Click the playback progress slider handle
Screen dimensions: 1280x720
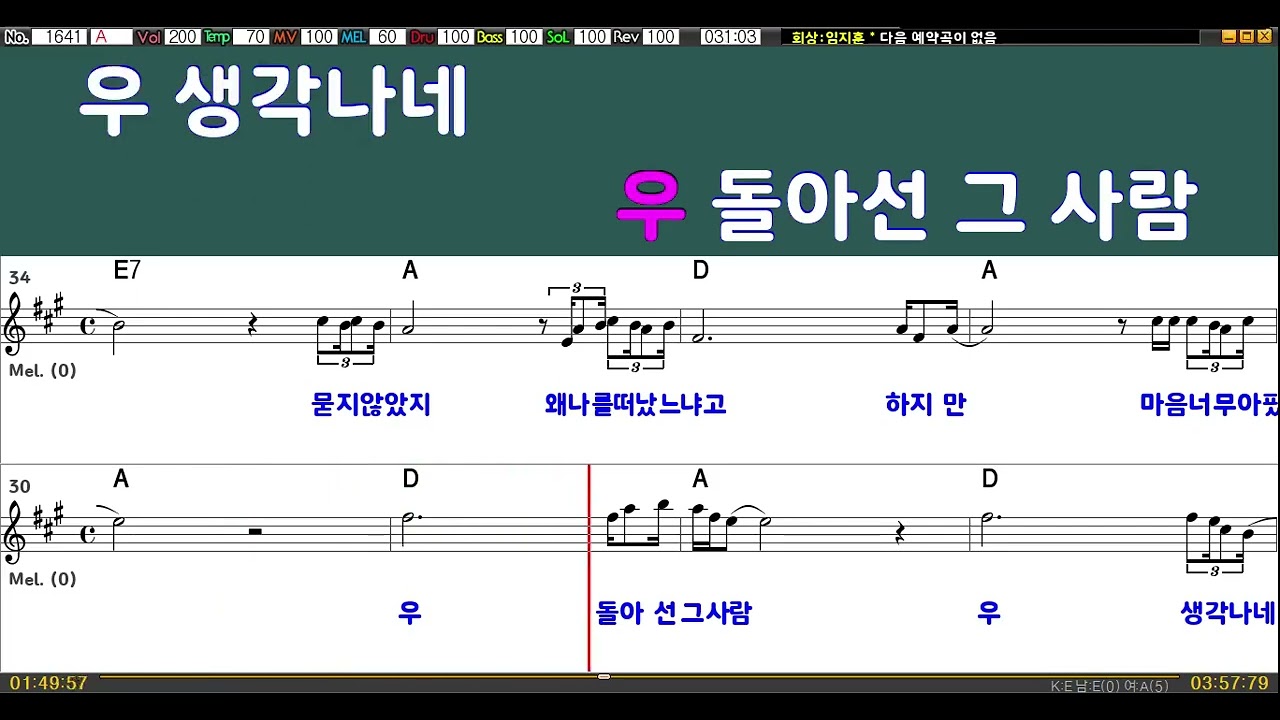click(x=604, y=677)
